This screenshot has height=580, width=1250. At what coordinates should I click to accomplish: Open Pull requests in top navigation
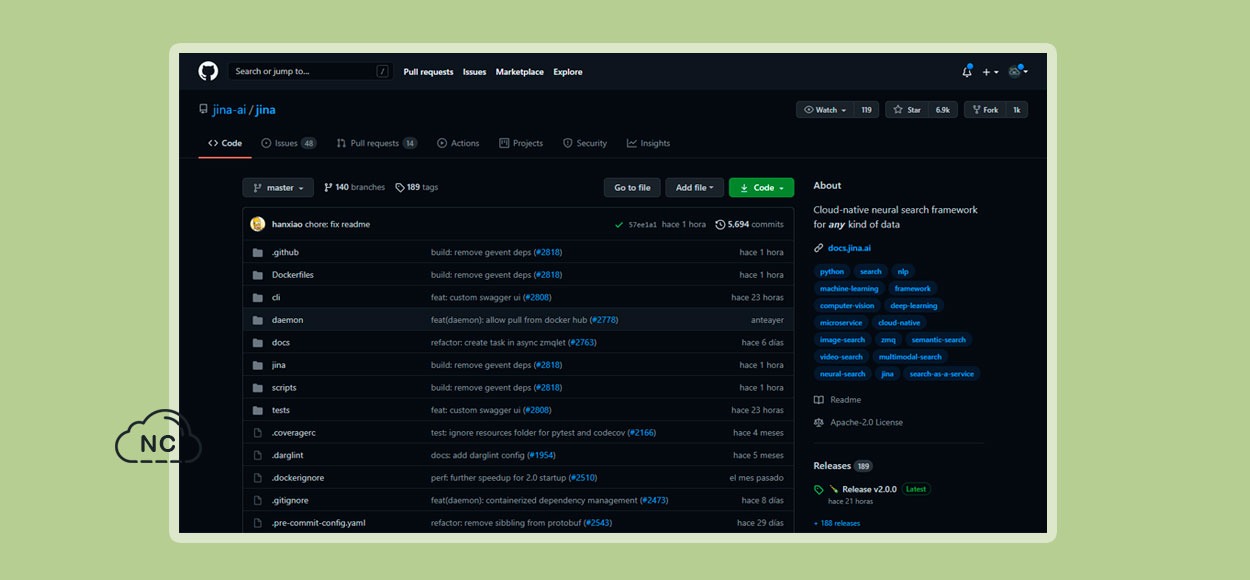pos(428,72)
